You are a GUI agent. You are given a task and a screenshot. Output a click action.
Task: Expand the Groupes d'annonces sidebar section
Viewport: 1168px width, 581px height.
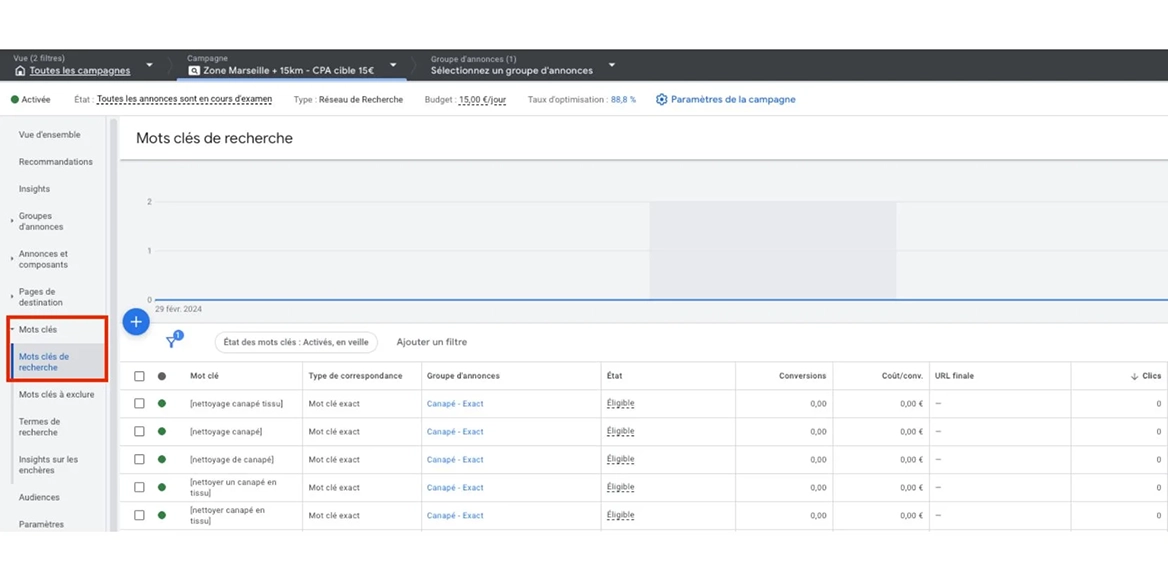(12, 221)
